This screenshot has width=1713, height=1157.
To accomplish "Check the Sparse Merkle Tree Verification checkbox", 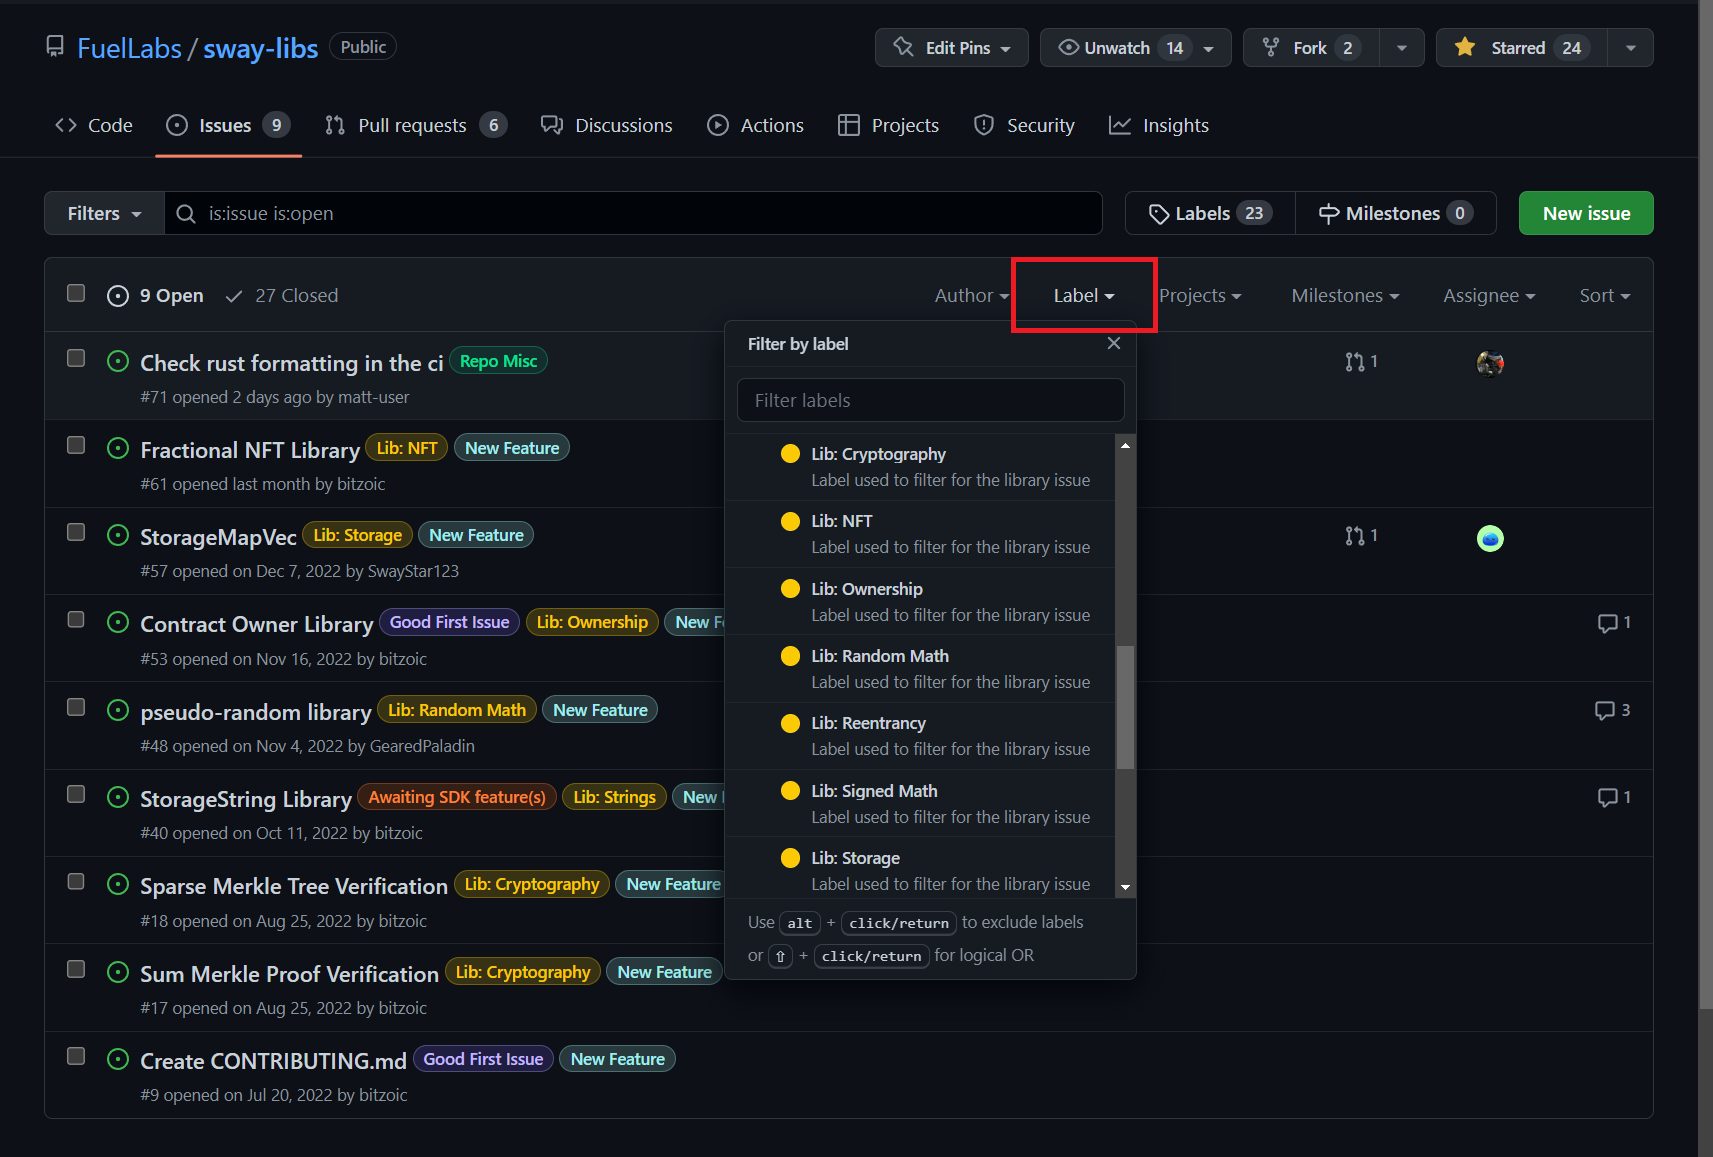I will point(76,881).
